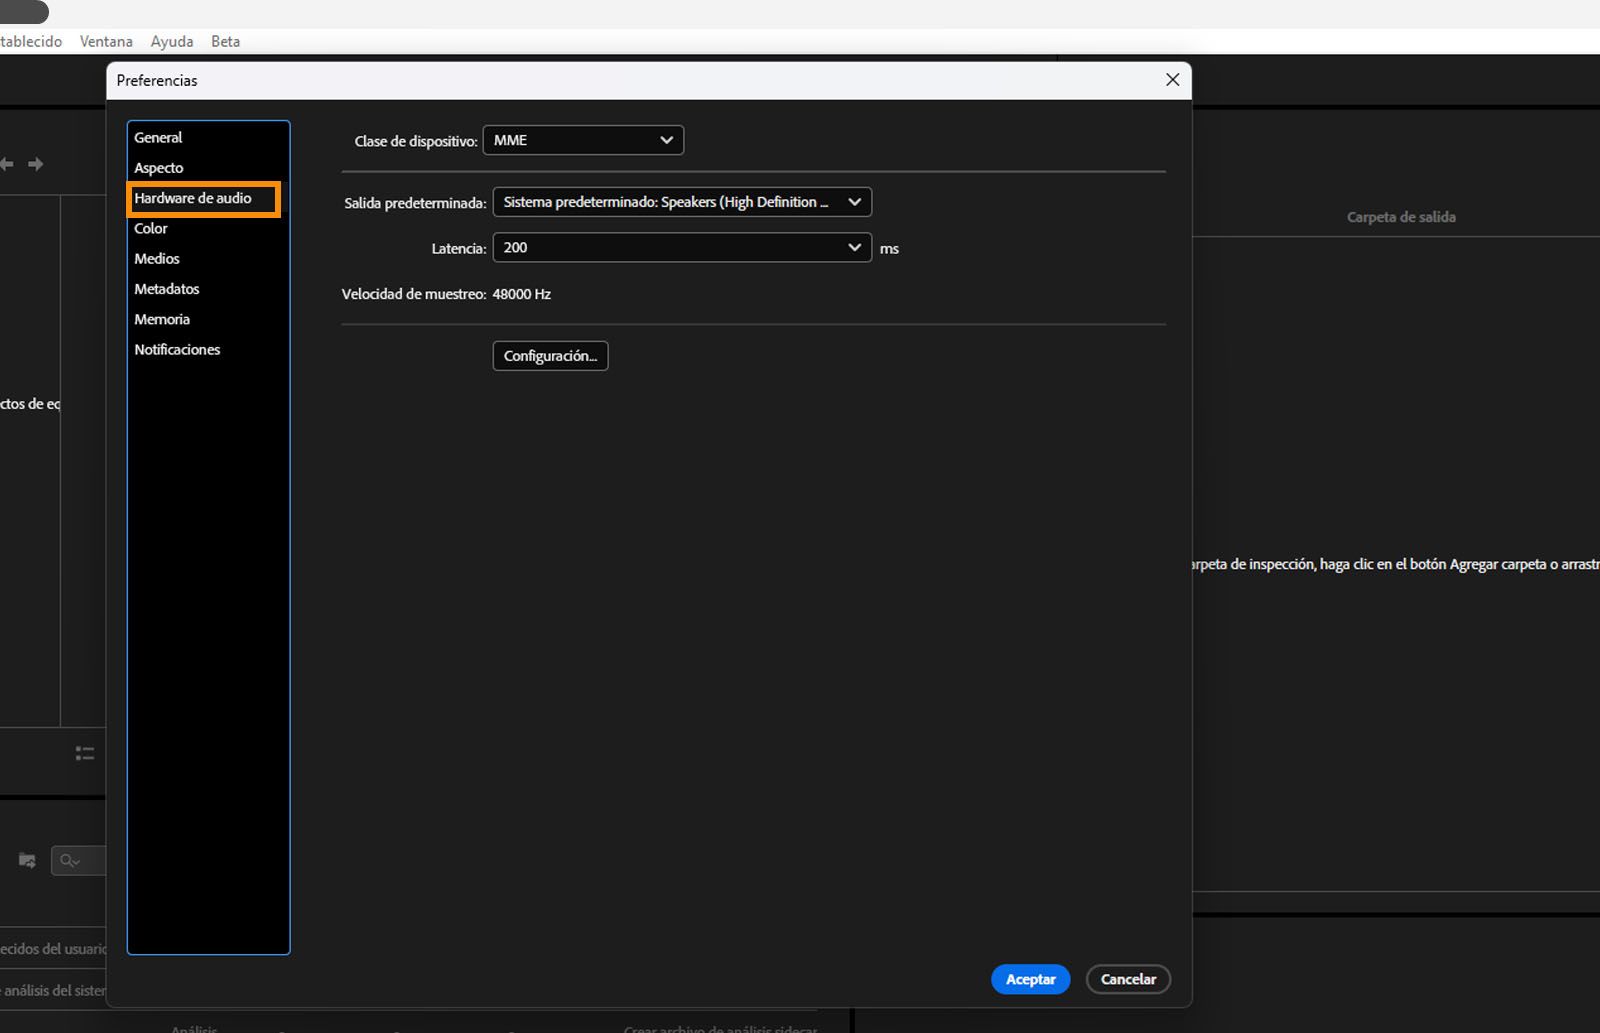The height and width of the screenshot is (1033, 1600).
Task: Click the ms unit next to Latencia
Action: (889, 249)
